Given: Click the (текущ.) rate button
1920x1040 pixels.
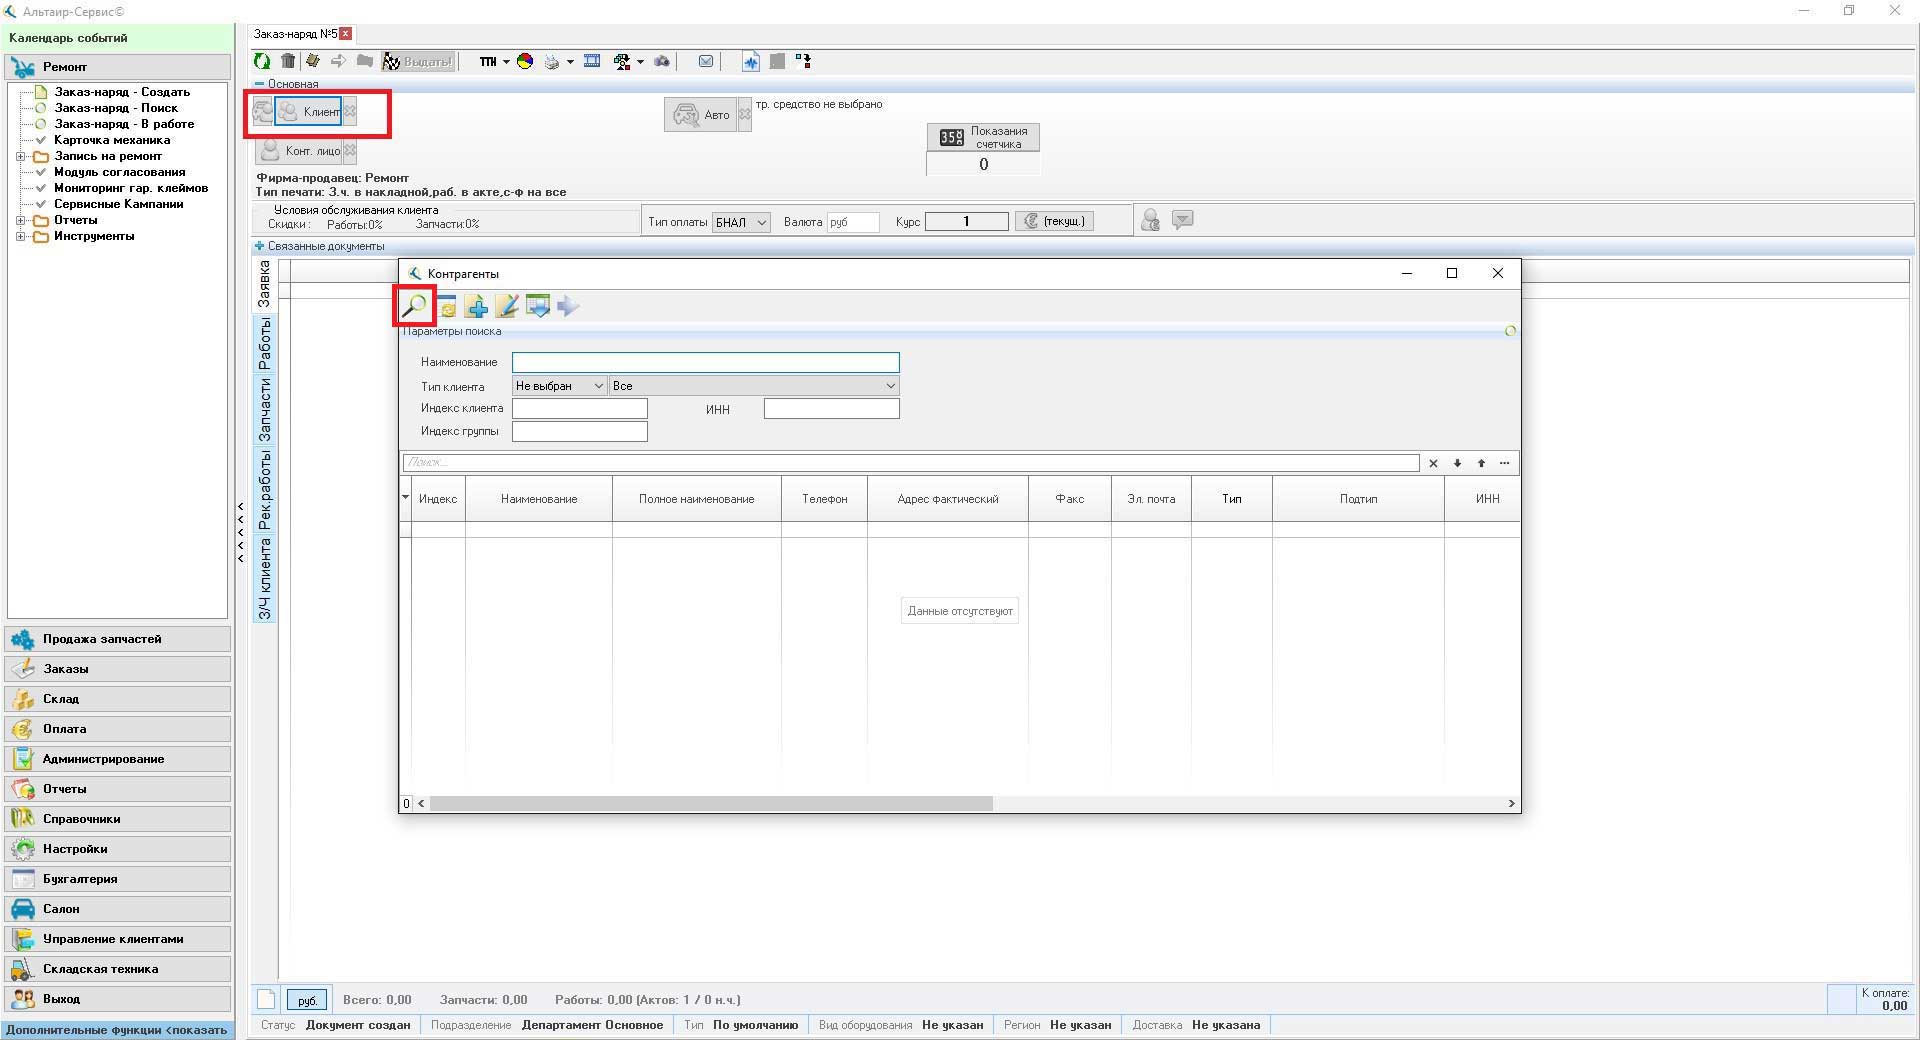Looking at the screenshot, I should click(x=1055, y=221).
